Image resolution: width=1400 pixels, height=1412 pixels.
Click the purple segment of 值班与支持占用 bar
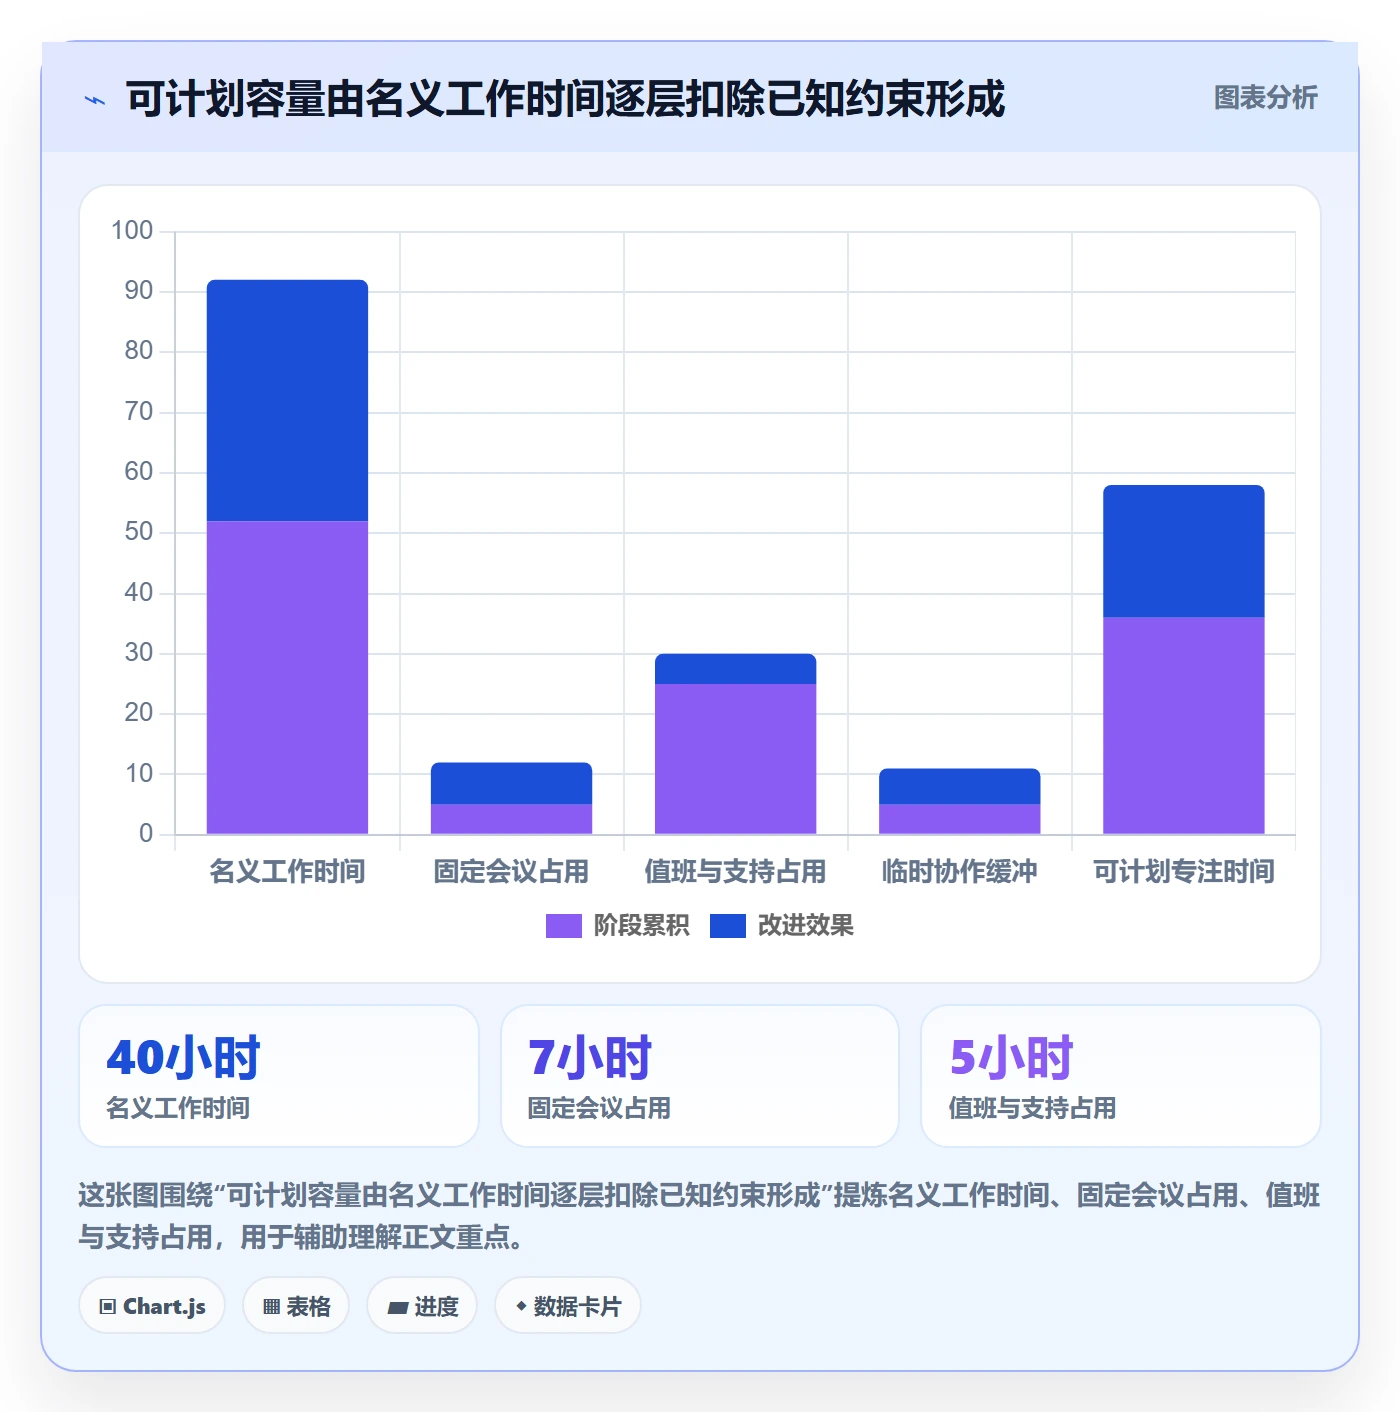click(735, 759)
